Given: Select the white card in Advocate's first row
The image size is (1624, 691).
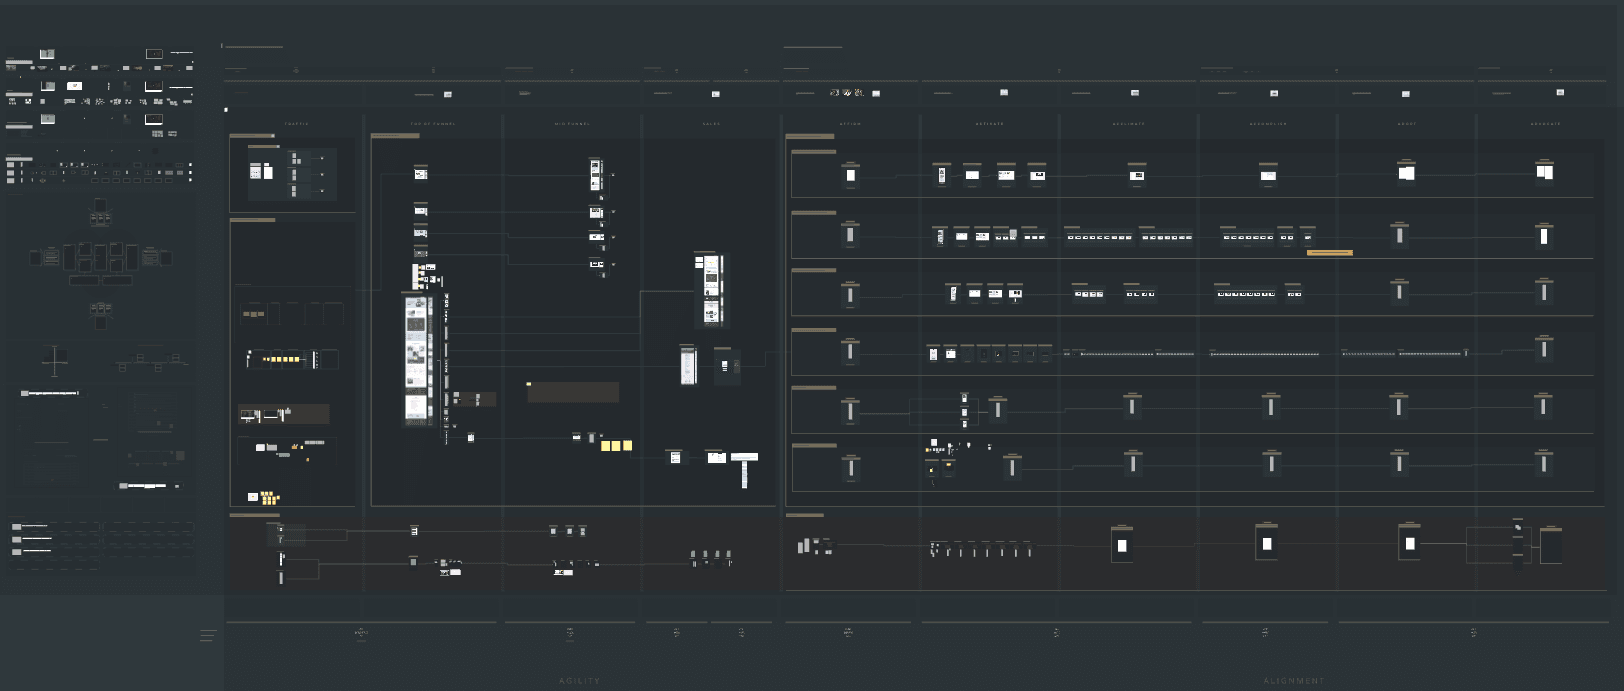Looking at the screenshot, I should [x=1545, y=171].
